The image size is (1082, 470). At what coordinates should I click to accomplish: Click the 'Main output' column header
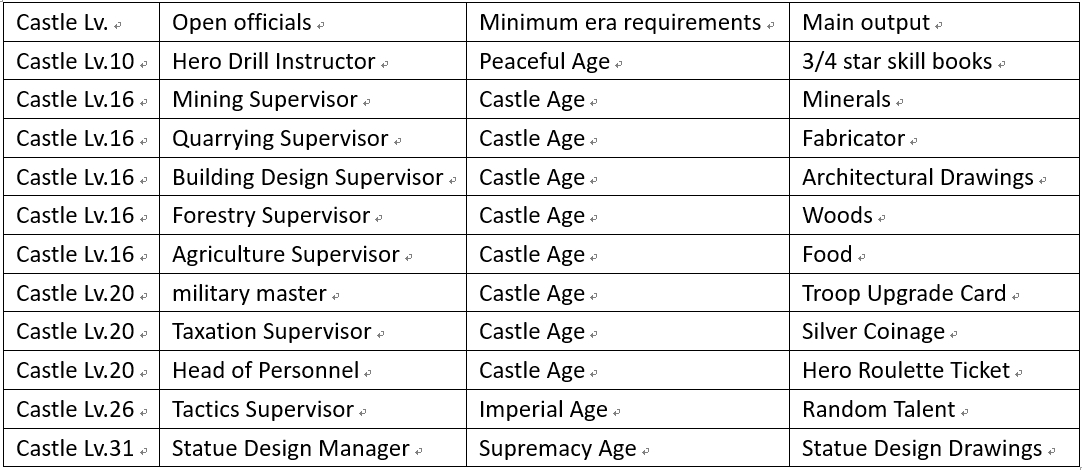tap(866, 23)
